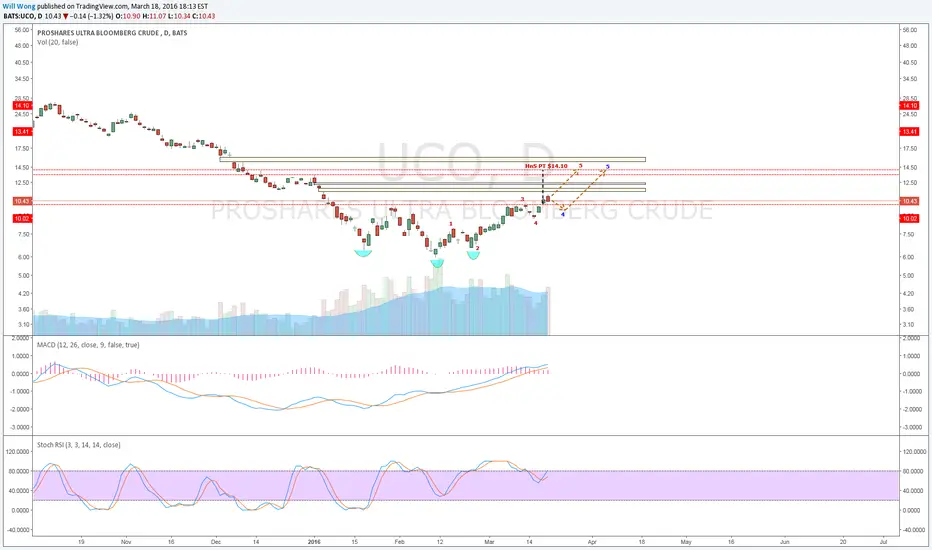Click the 34.50 label on left price axis

[x=22, y=79]
